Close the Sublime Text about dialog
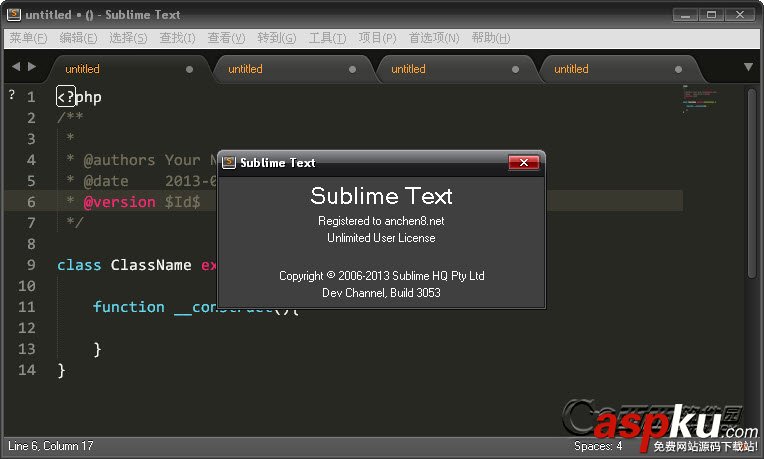Screen dimensions: 764x459 tap(524, 162)
